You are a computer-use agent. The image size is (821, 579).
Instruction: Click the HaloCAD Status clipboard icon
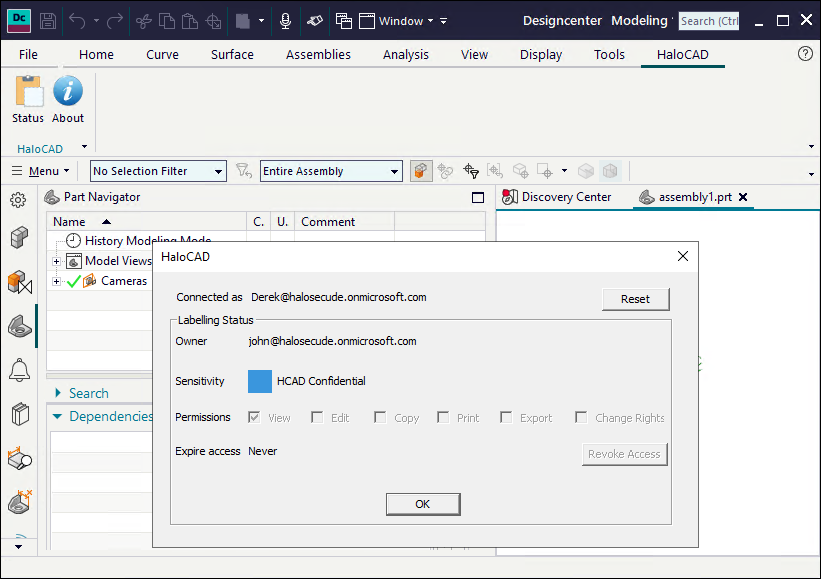29,91
